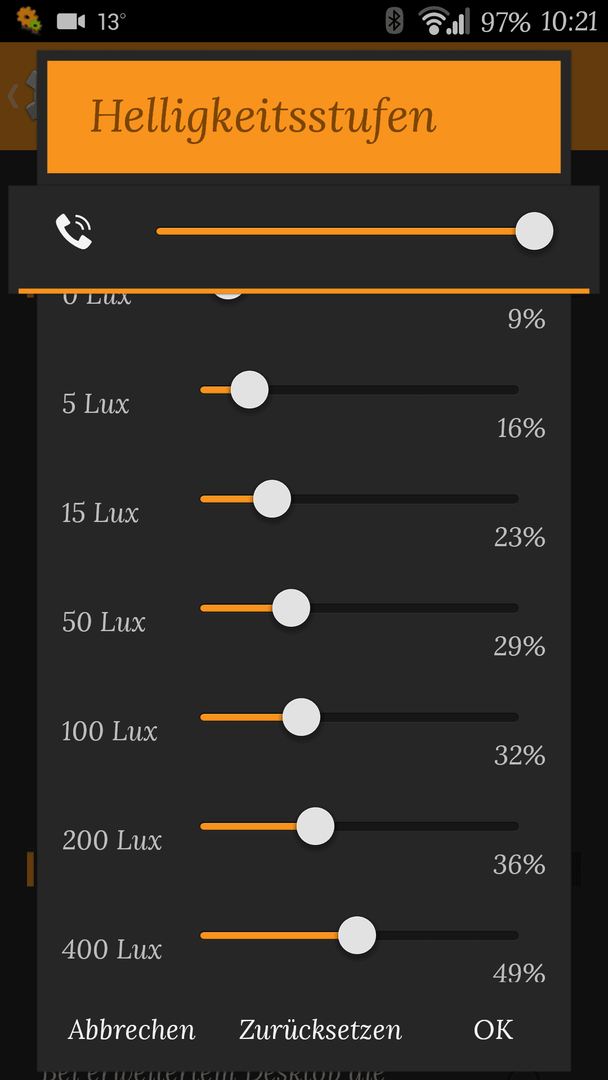Image resolution: width=608 pixels, height=1080 pixels.
Task: Tap the phone call volume icon
Action: (74, 231)
